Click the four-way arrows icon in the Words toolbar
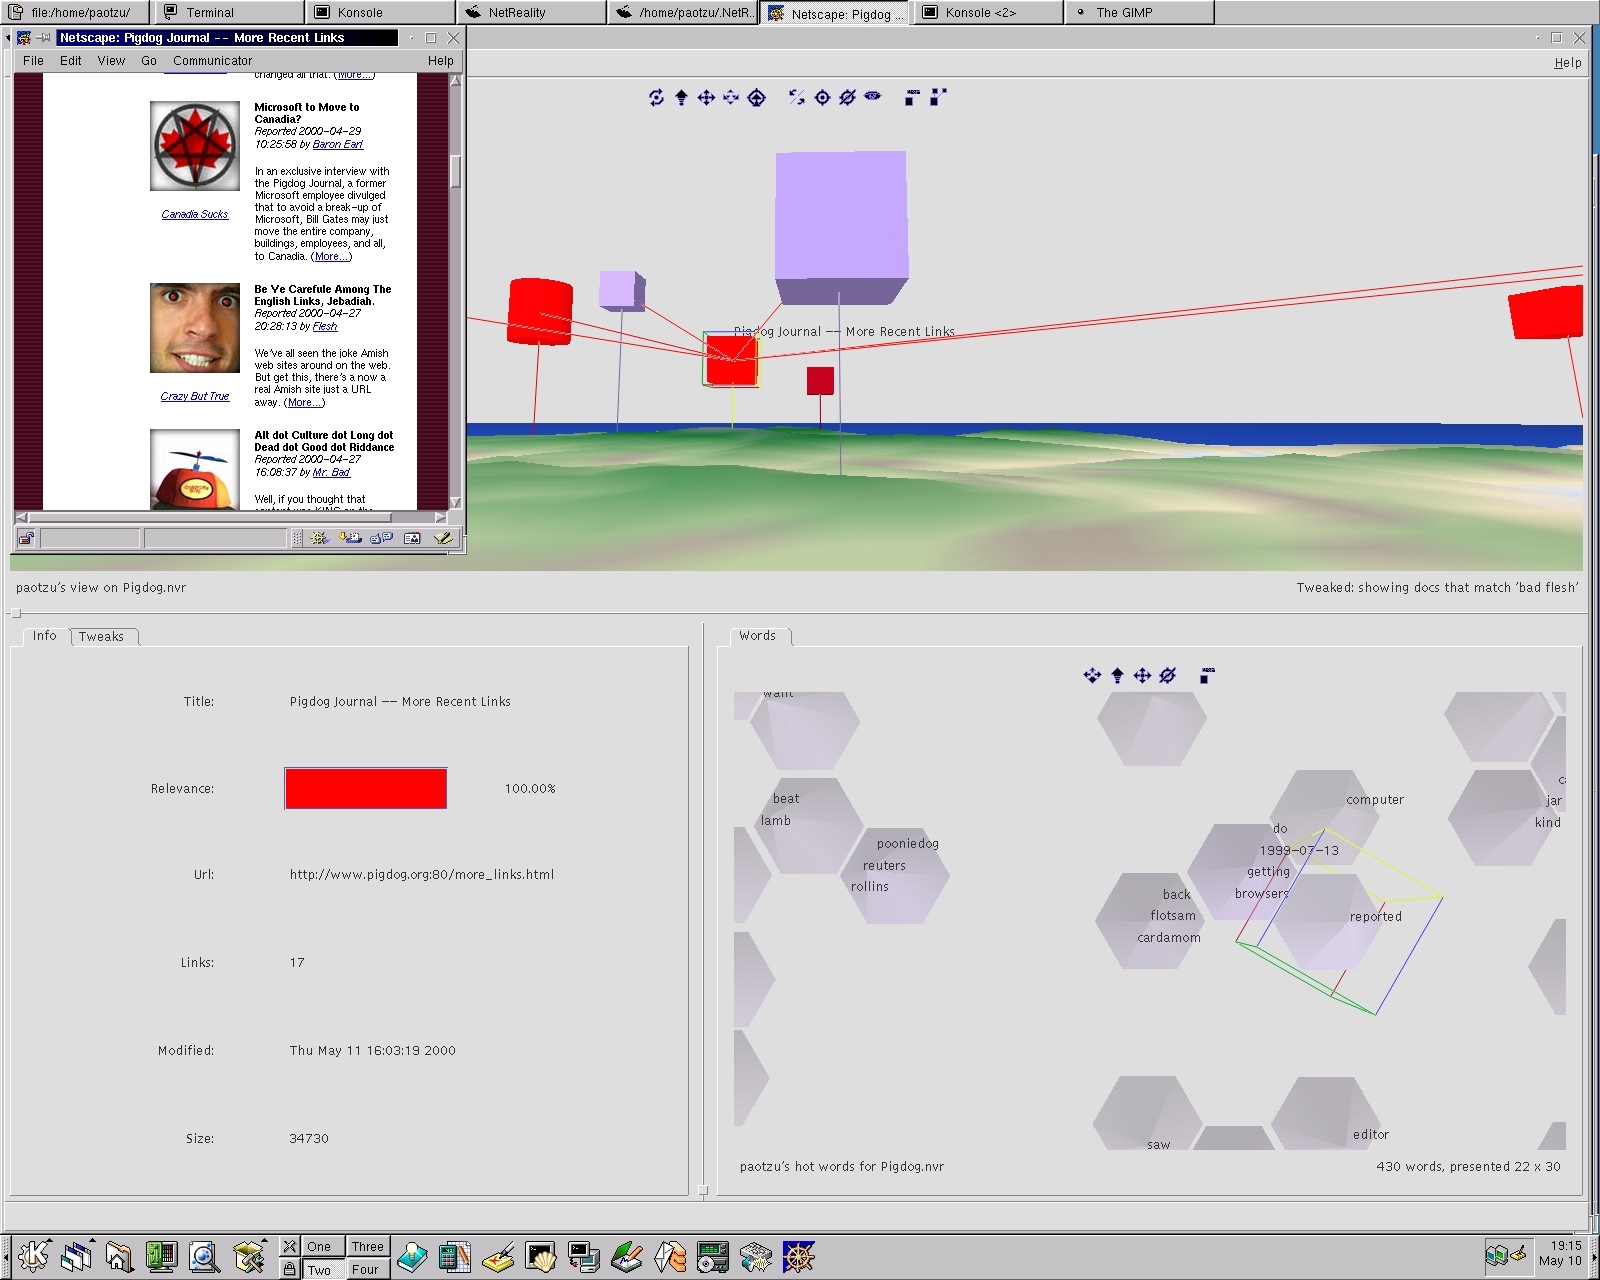1600x1280 pixels. click(x=1142, y=676)
